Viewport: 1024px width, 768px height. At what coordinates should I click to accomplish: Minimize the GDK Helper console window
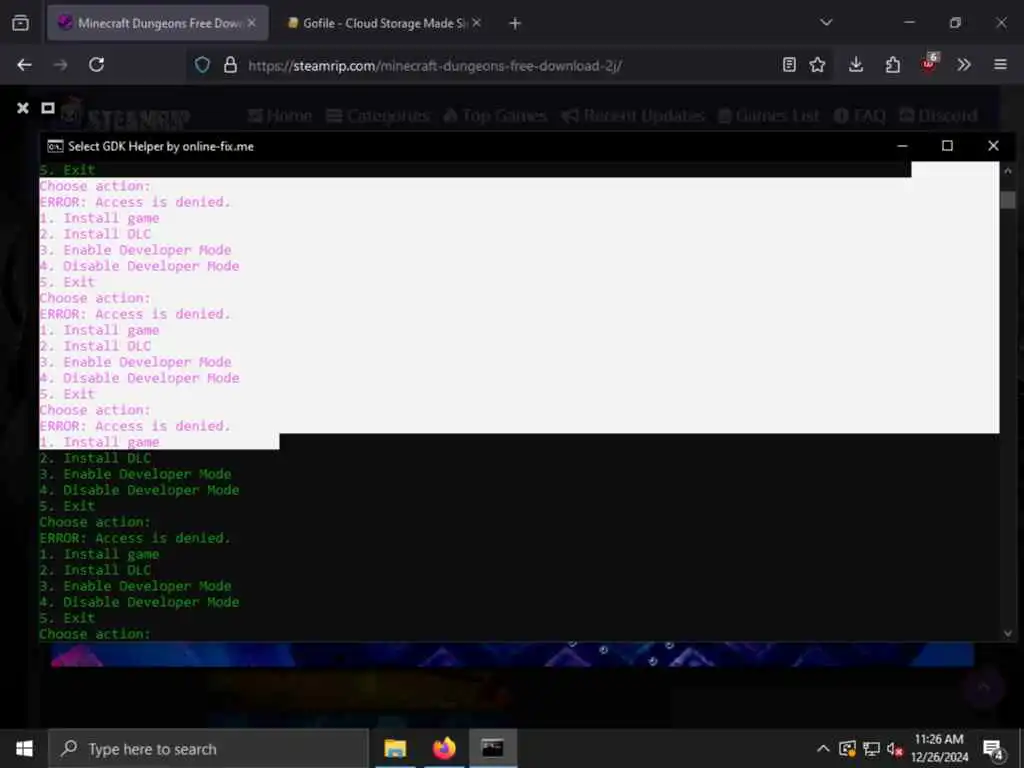click(x=902, y=146)
